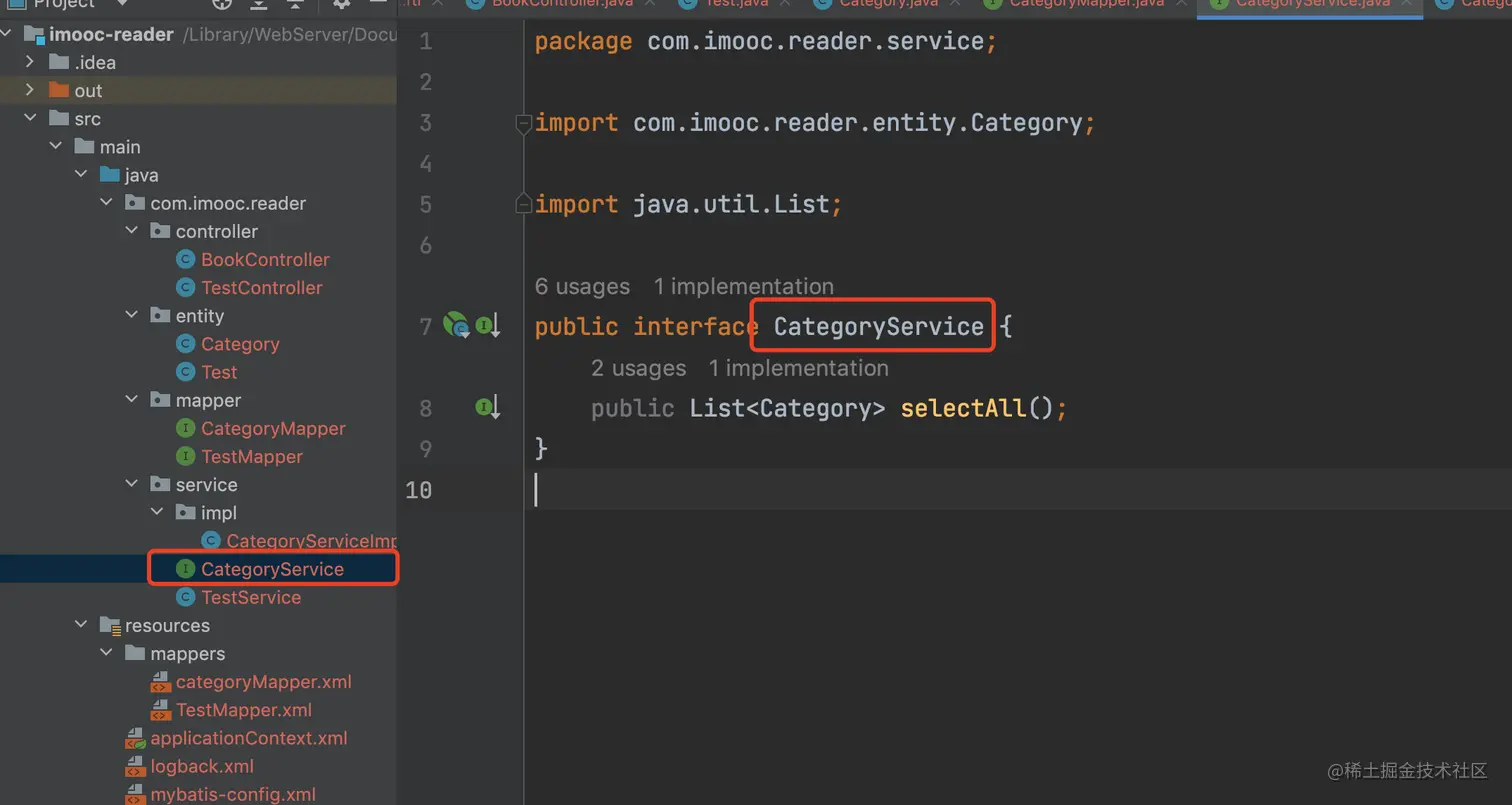Click the class icon beside the Test entity
This screenshot has height=805, width=1512.
(x=185, y=372)
